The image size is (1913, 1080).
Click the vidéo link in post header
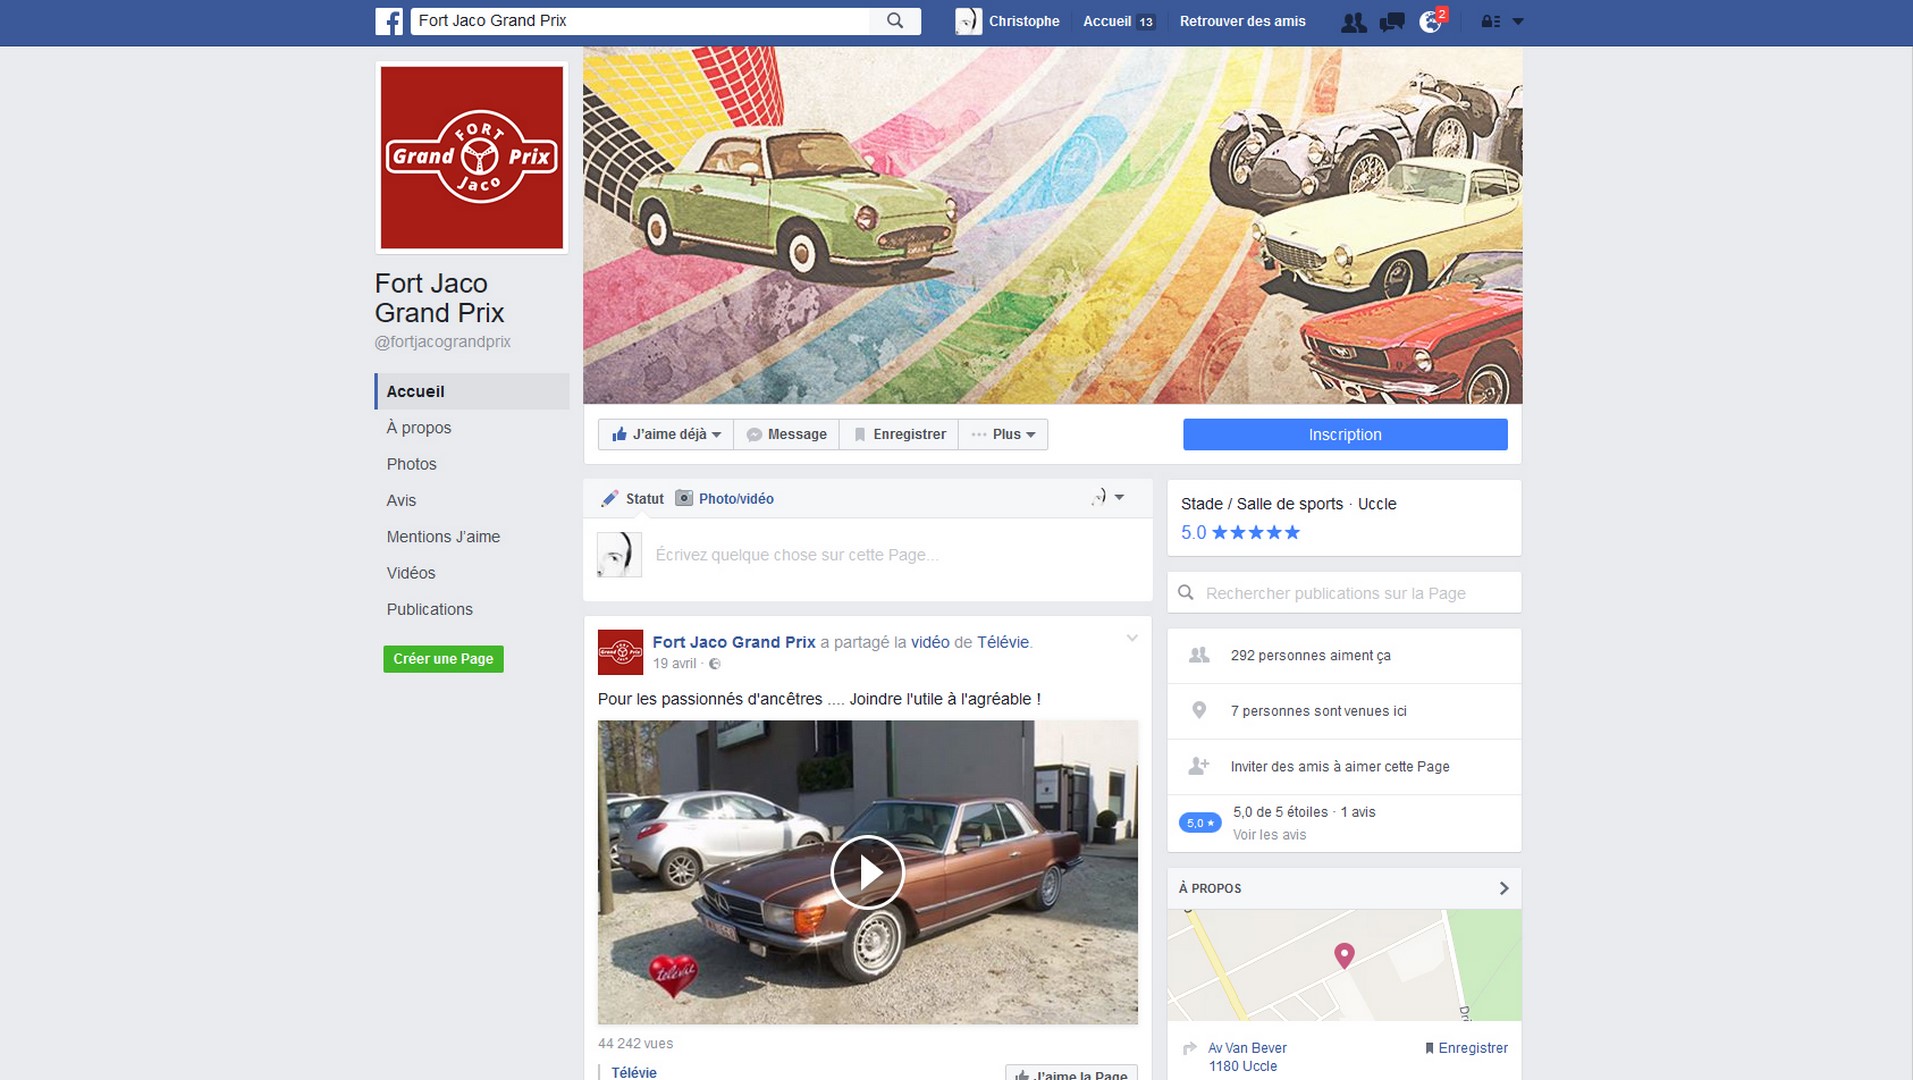click(x=930, y=642)
